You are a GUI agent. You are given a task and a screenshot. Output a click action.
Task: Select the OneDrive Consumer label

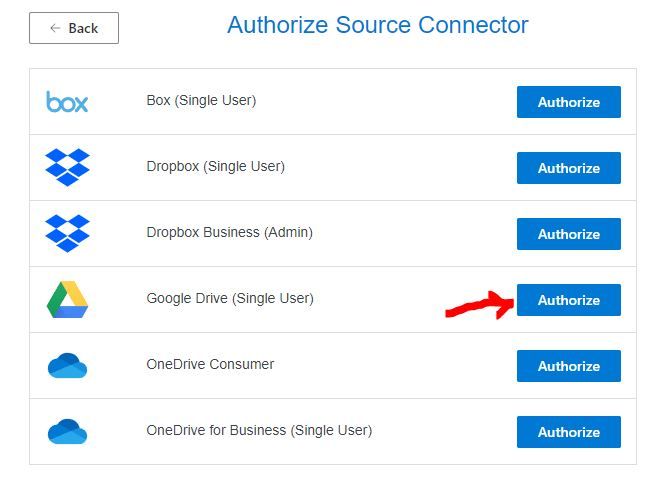(210, 364)
